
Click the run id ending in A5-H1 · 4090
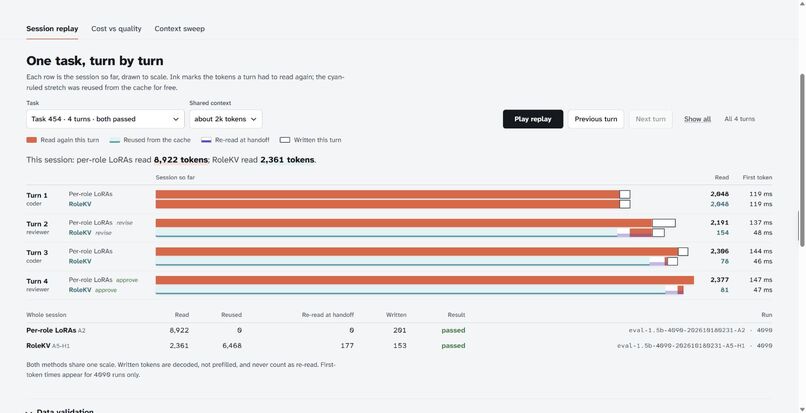(x=694, y=346)
